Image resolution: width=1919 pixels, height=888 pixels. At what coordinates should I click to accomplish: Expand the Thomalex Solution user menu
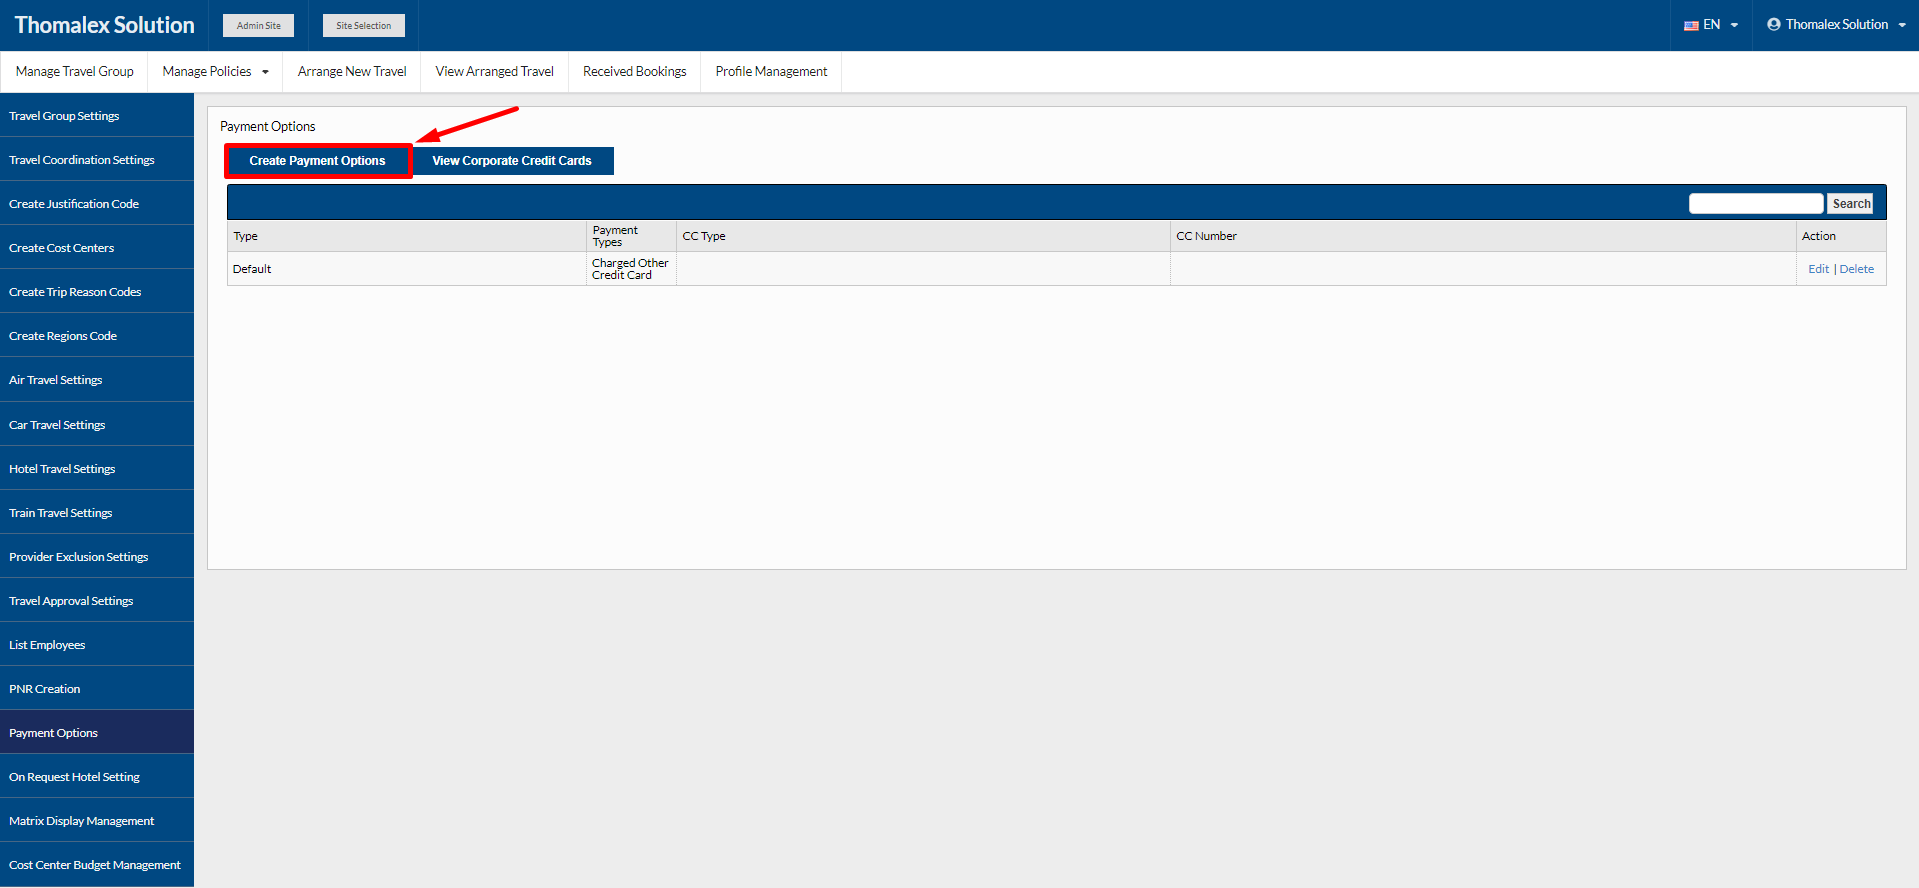tap(1836, 25)
